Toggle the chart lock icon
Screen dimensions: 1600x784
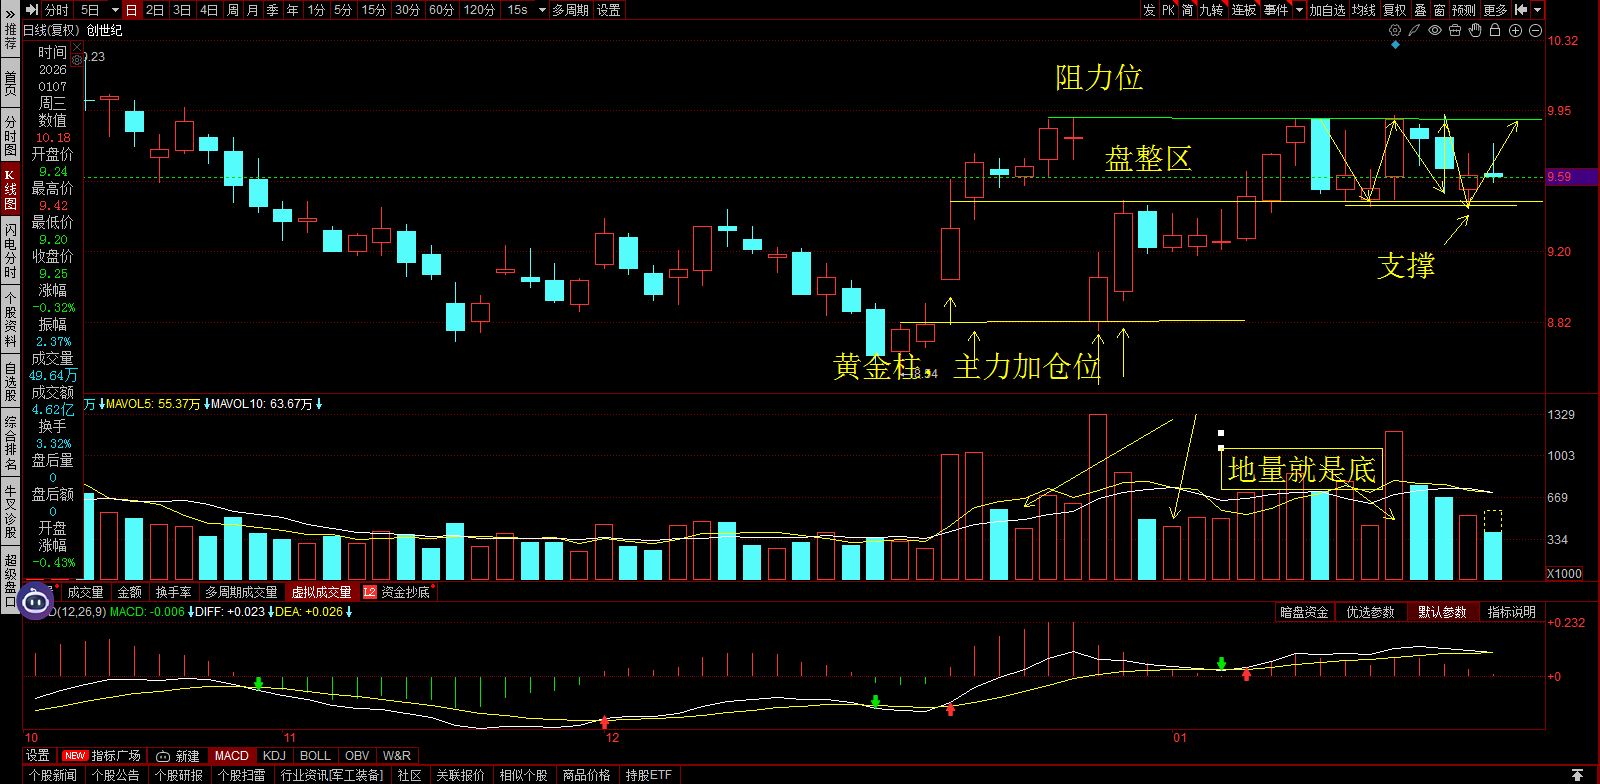pyautogui.click(x=1495, y=30)
